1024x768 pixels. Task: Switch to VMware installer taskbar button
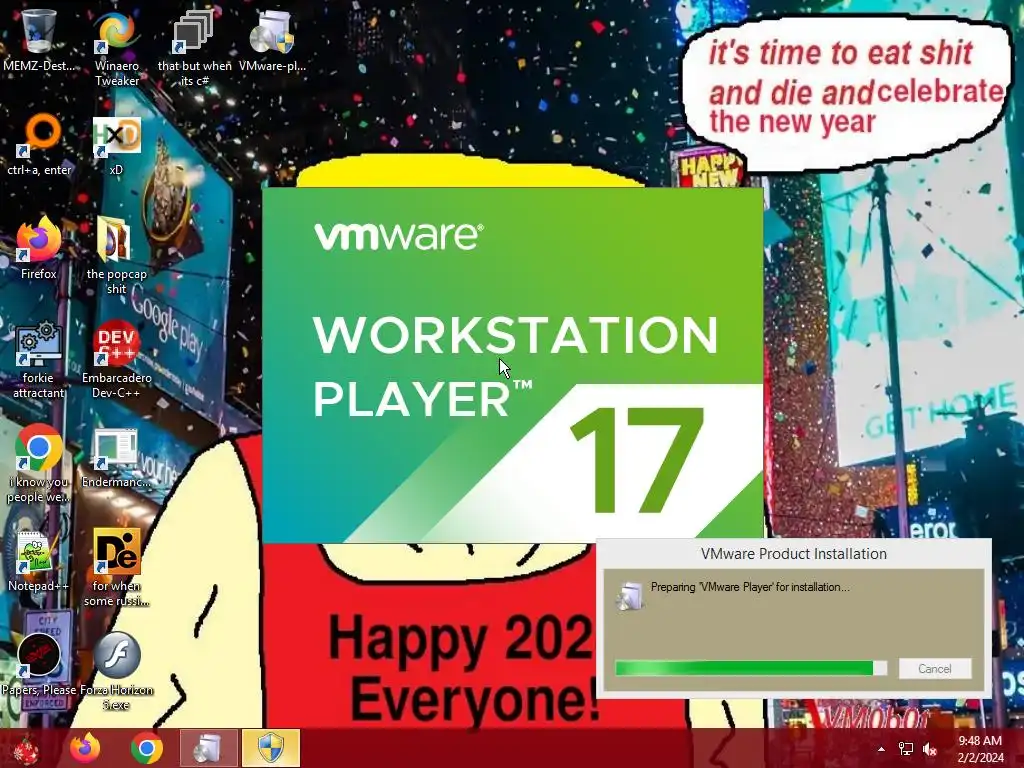(208, 748)
